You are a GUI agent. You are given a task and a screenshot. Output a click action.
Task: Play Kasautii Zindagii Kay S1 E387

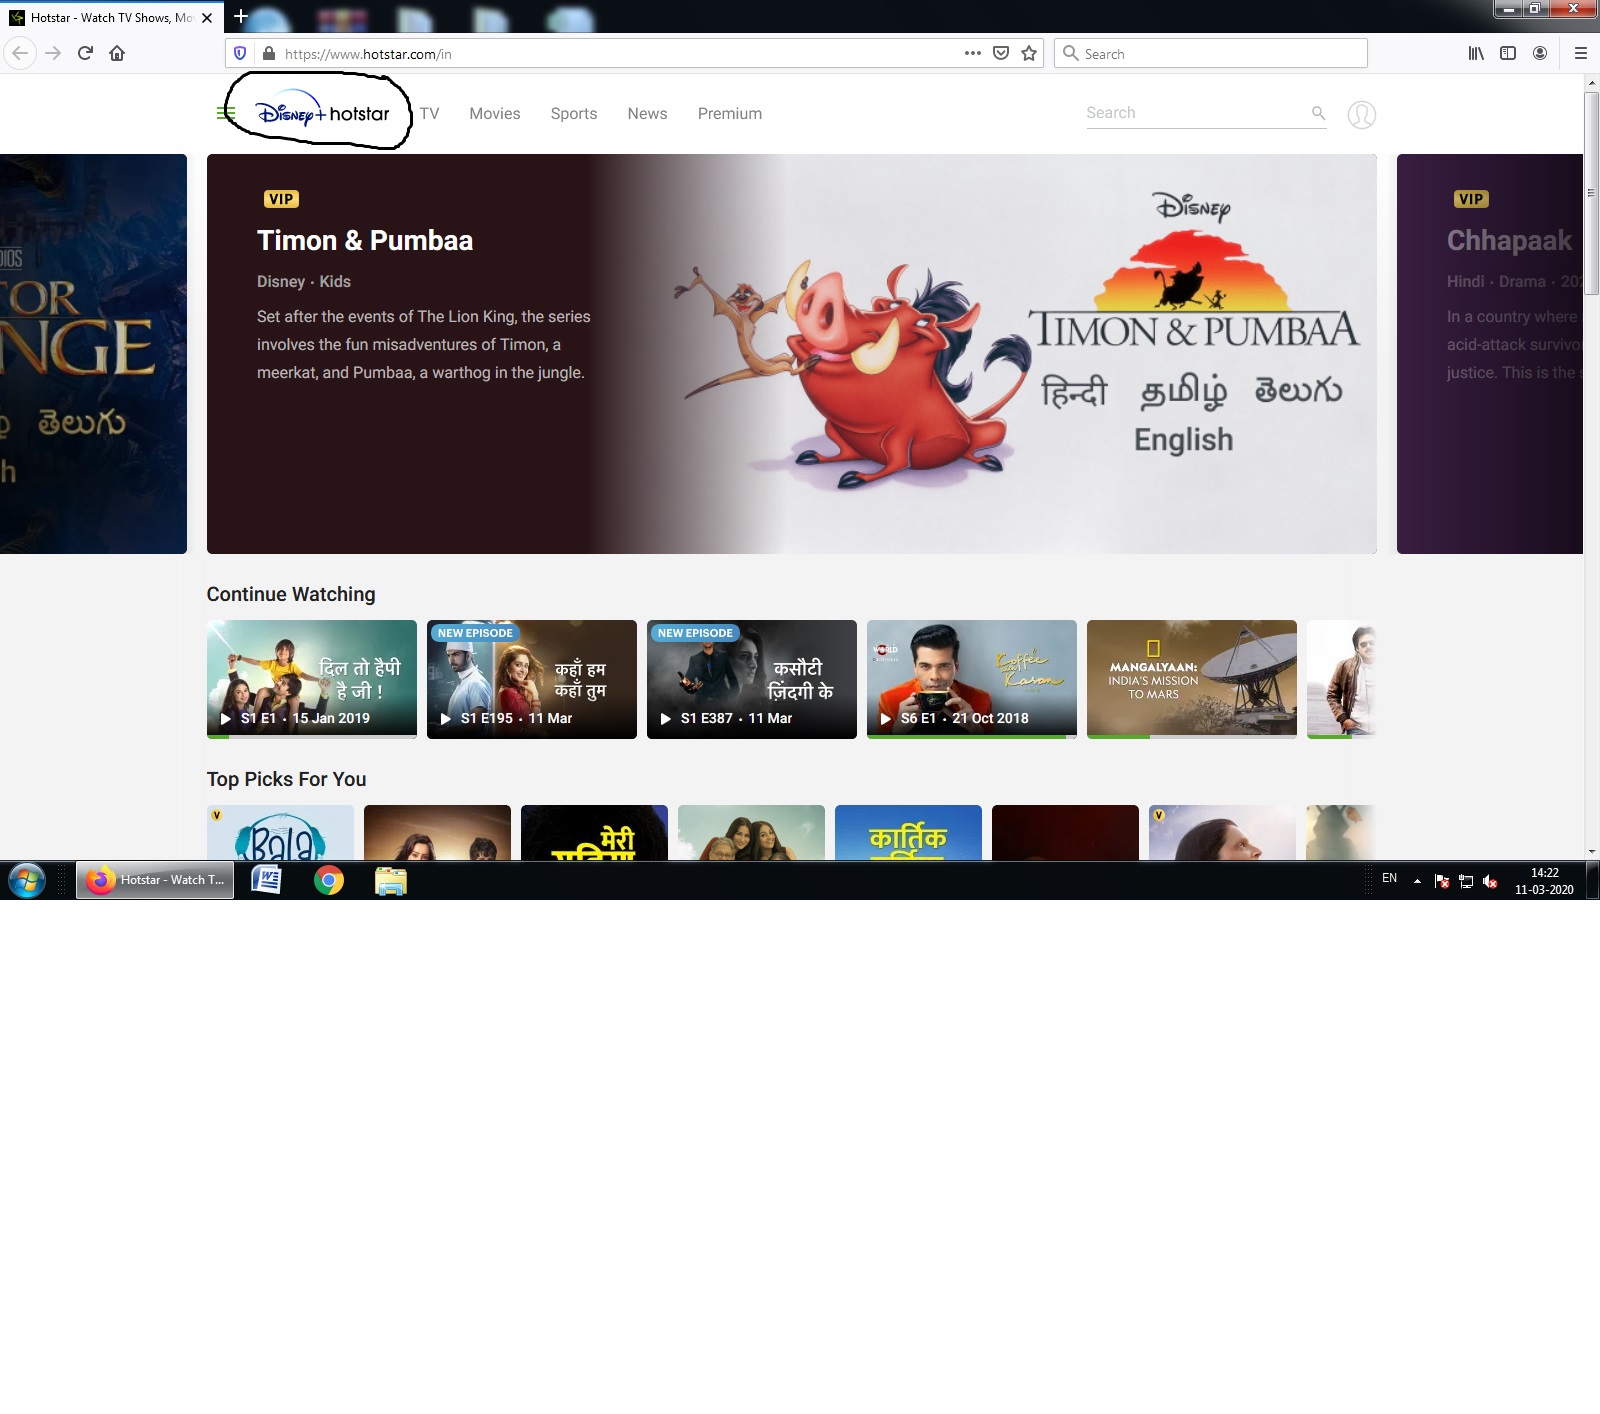point(752,679)
